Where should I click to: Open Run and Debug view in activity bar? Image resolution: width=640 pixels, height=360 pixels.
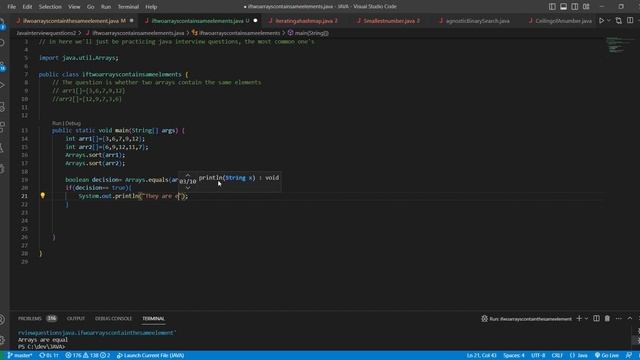3,86
